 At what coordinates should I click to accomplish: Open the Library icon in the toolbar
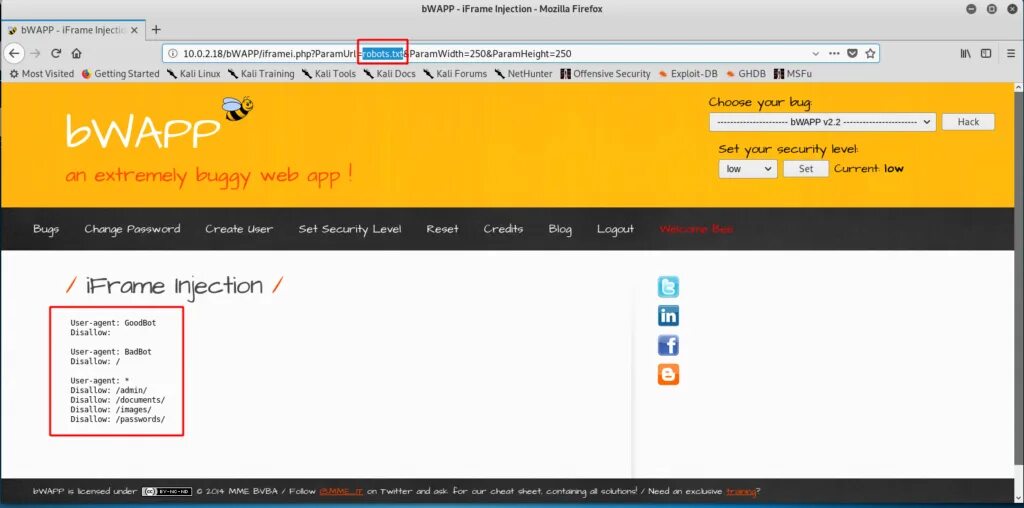(x=965, y=54)
